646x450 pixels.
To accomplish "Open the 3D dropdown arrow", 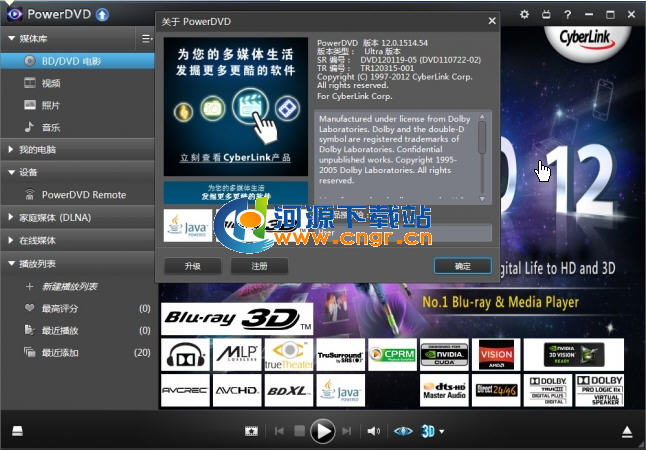I will (x=442, y=432).
